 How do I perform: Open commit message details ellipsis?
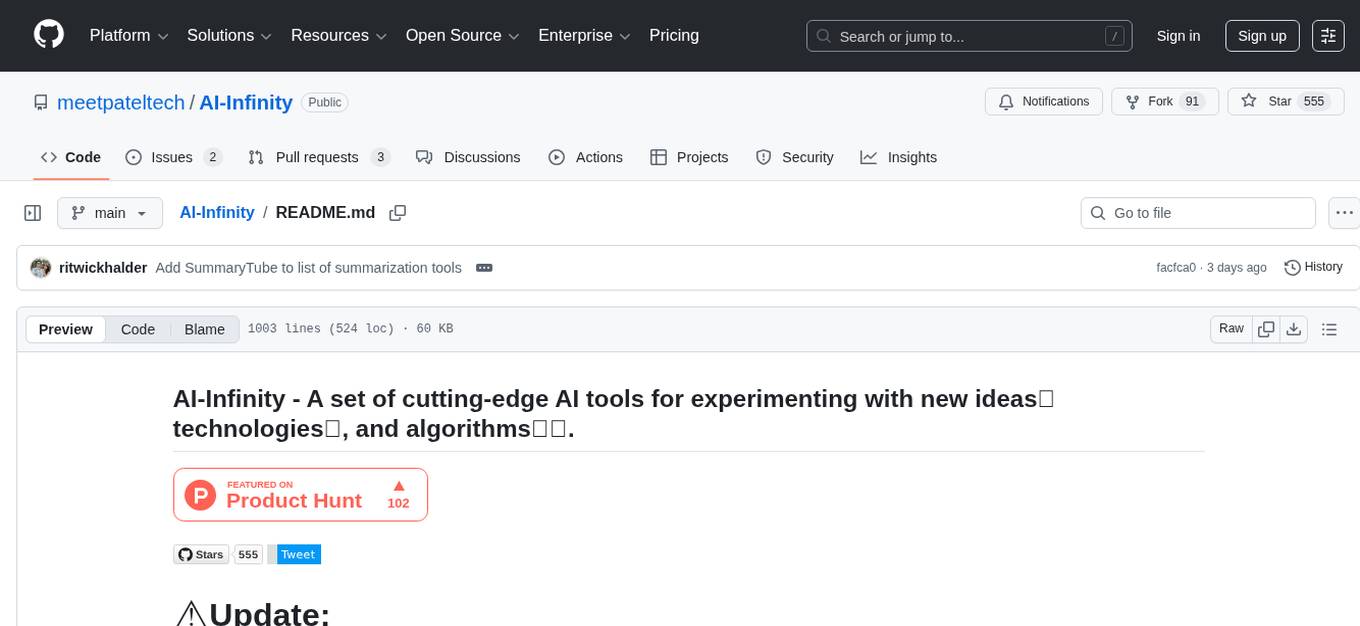pyautogui.click(x=484, y=268)
